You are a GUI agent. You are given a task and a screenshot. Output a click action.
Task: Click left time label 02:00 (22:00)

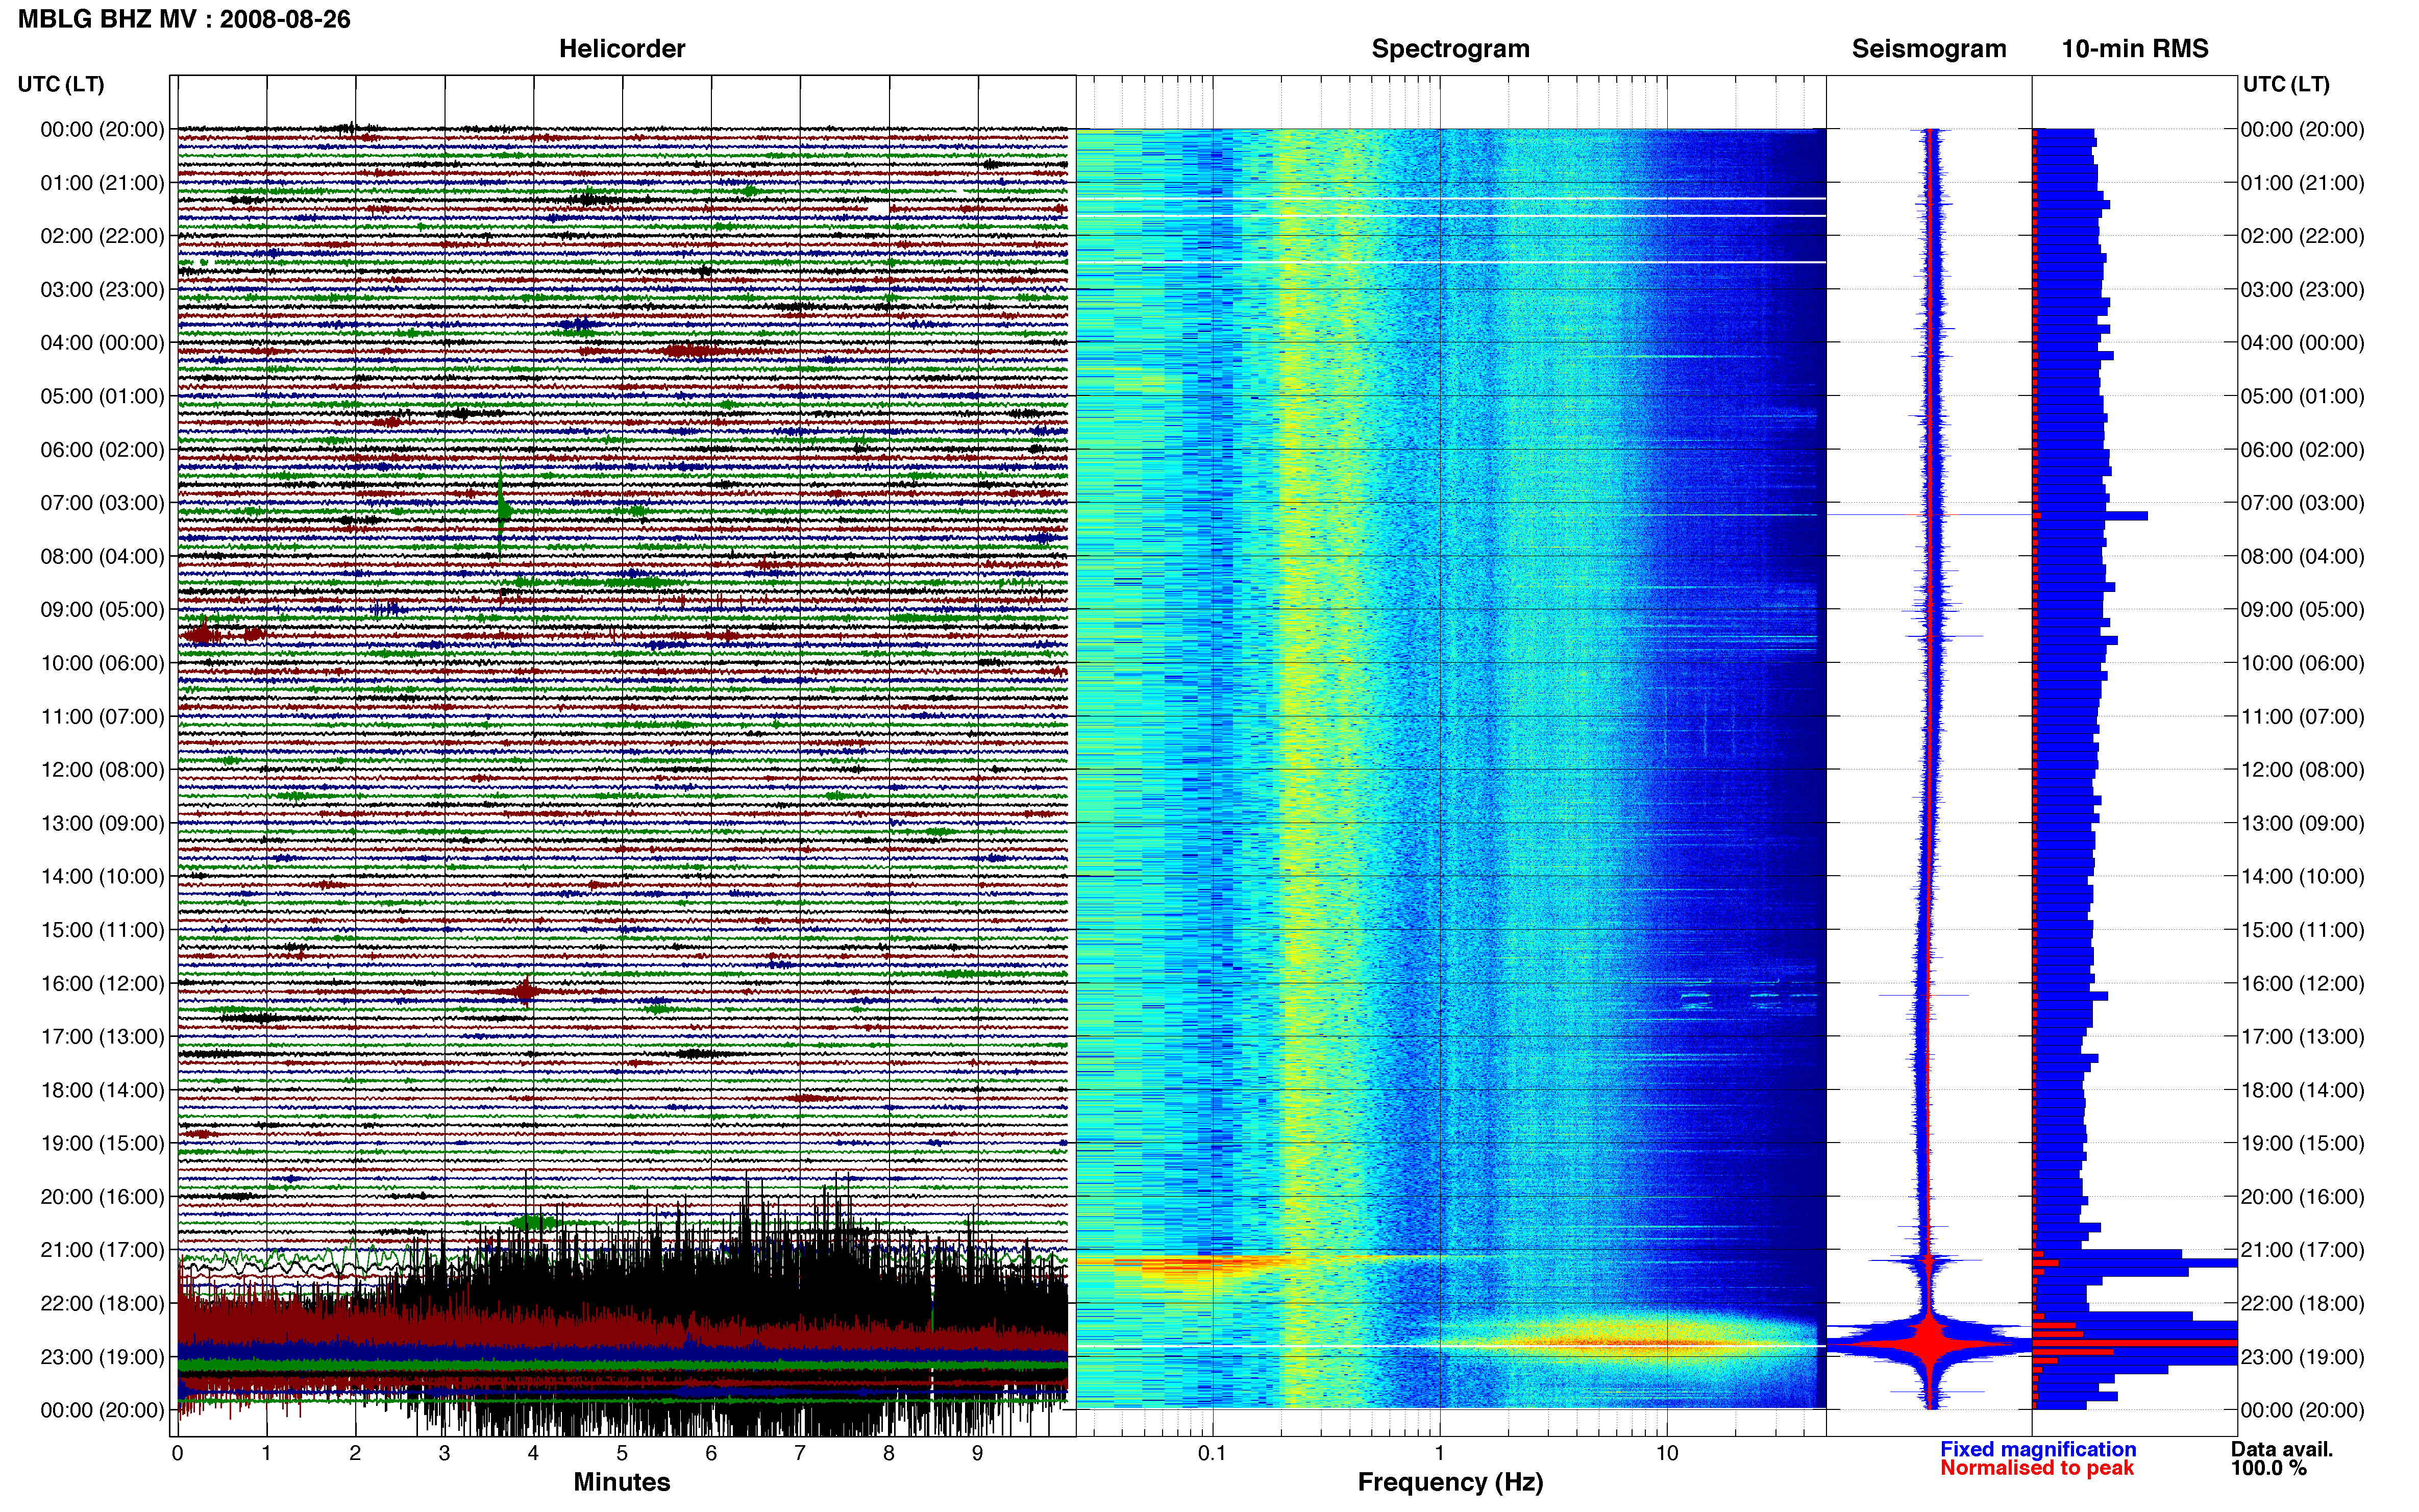pyautogui.click(x=102, y=236)
